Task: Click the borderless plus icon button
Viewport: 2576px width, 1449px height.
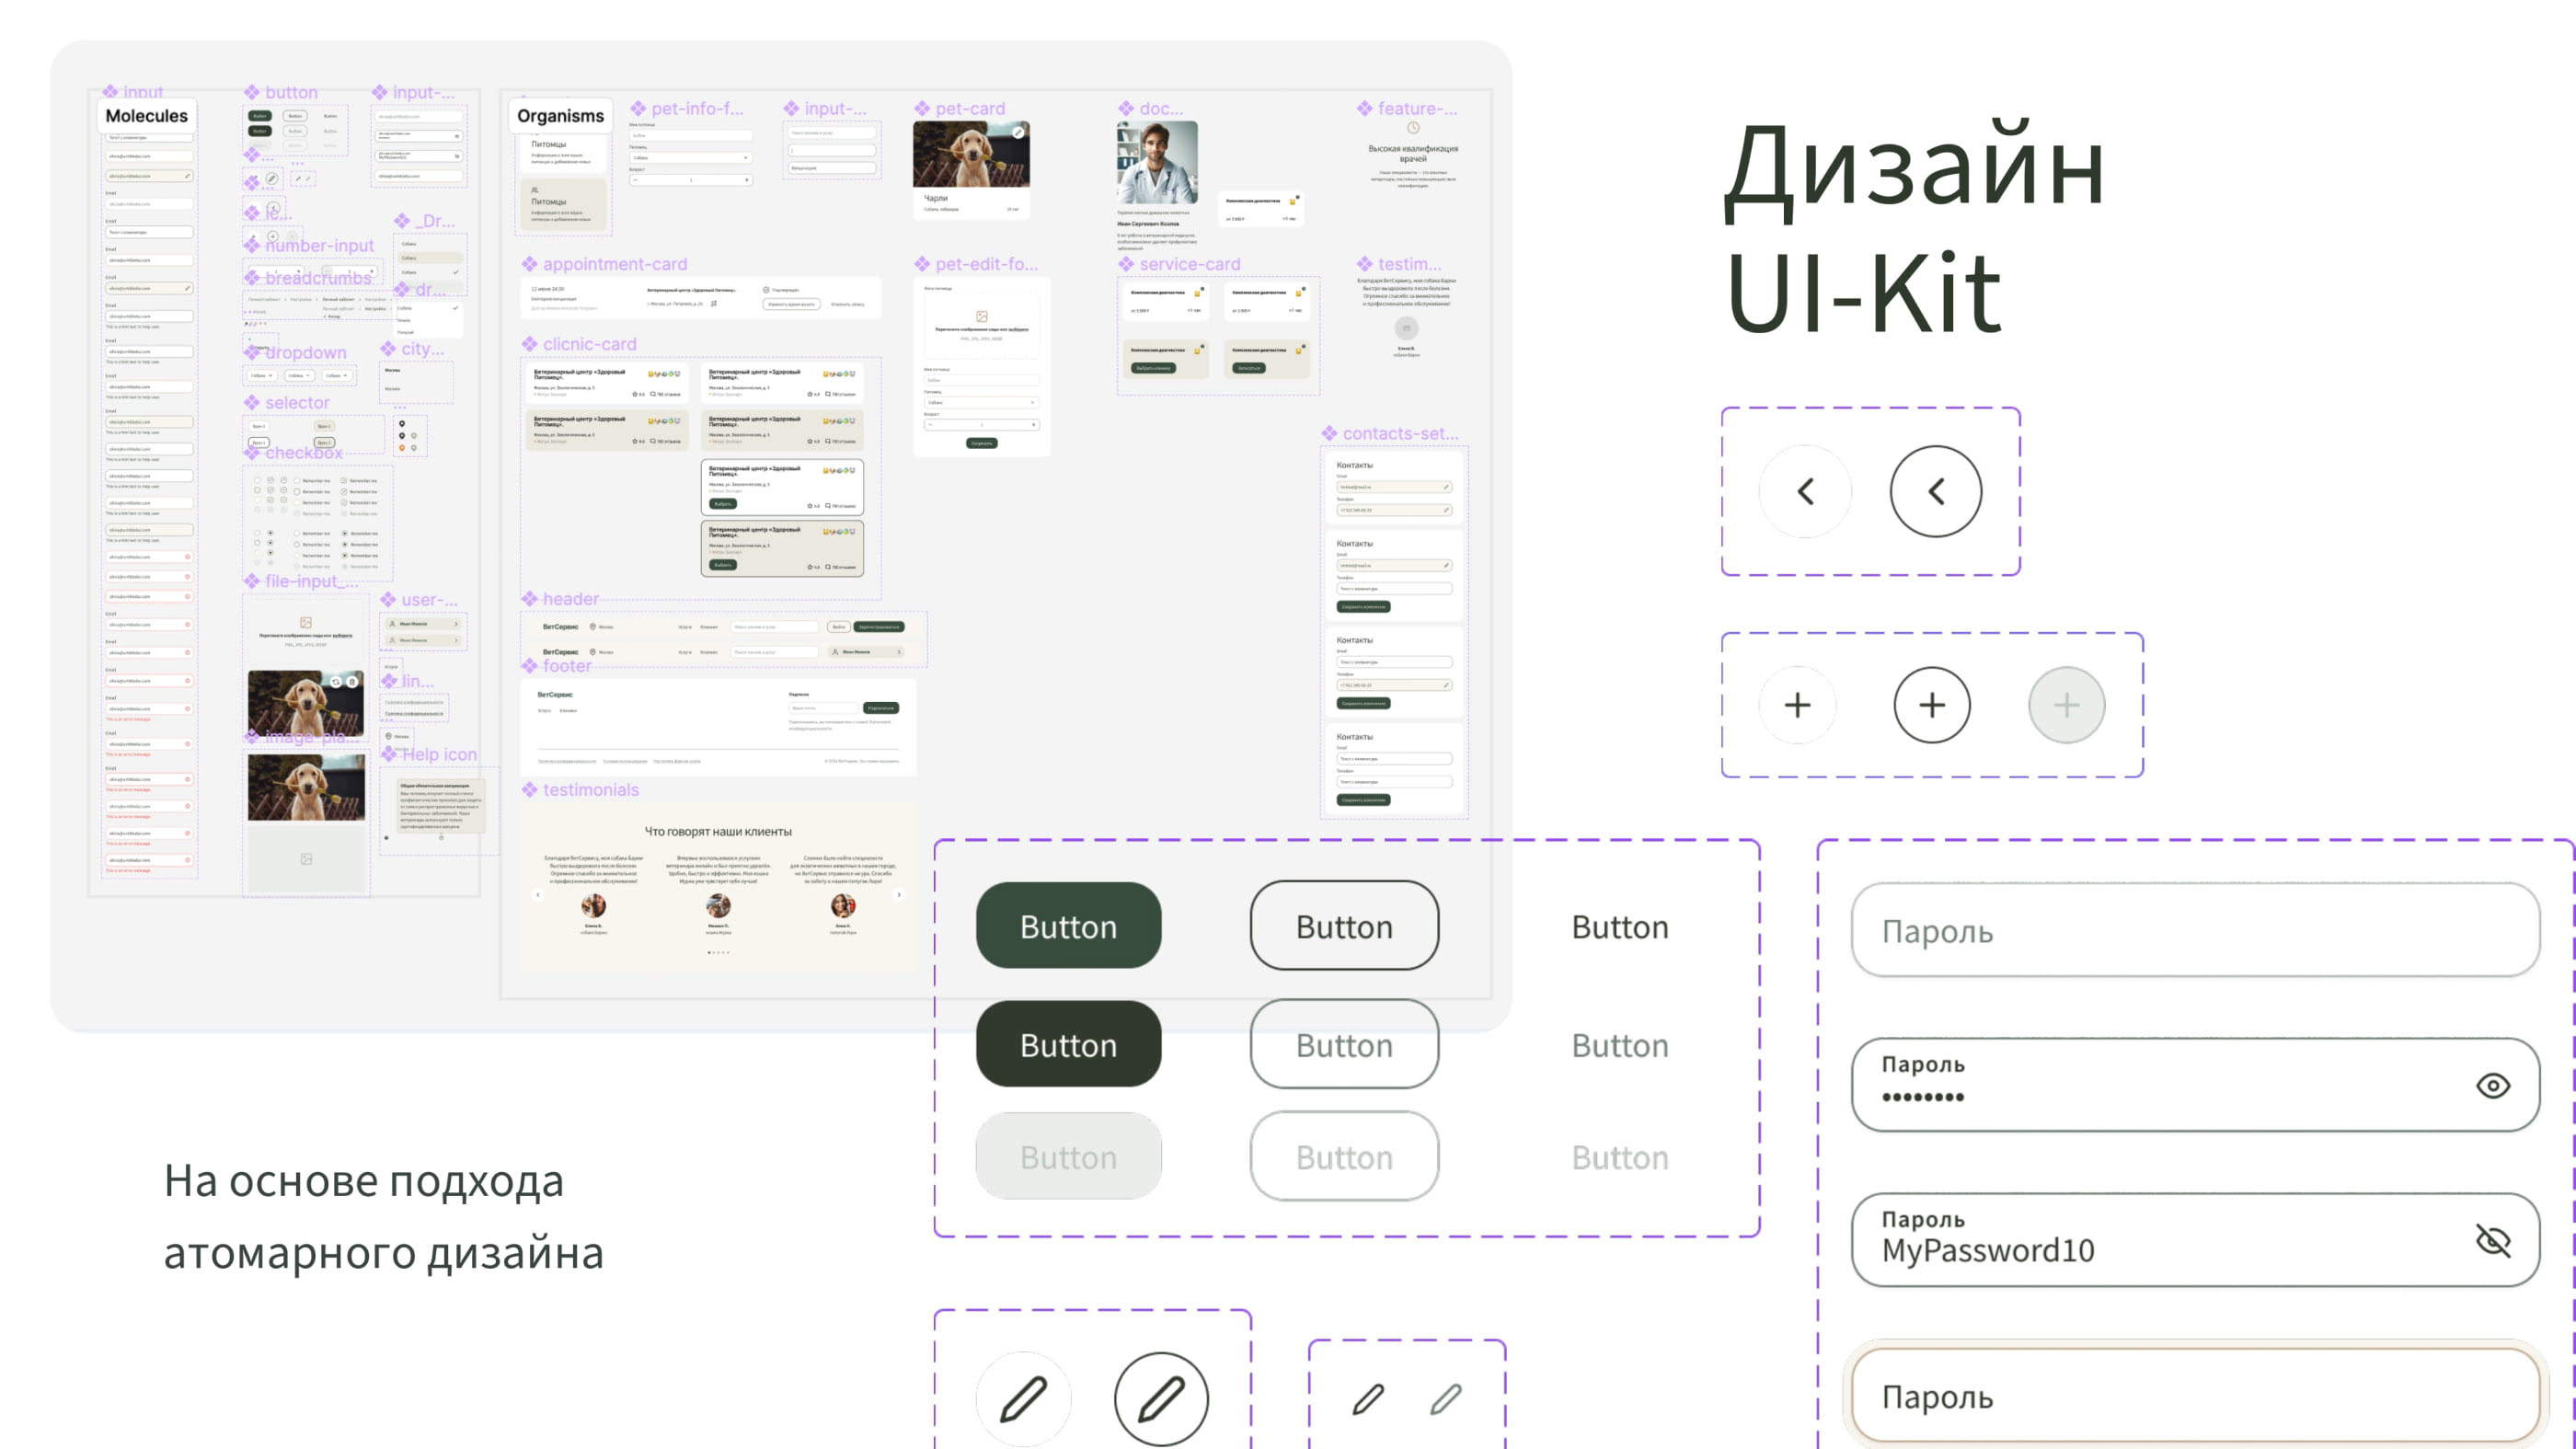Action: click(x=1797, y=705)
